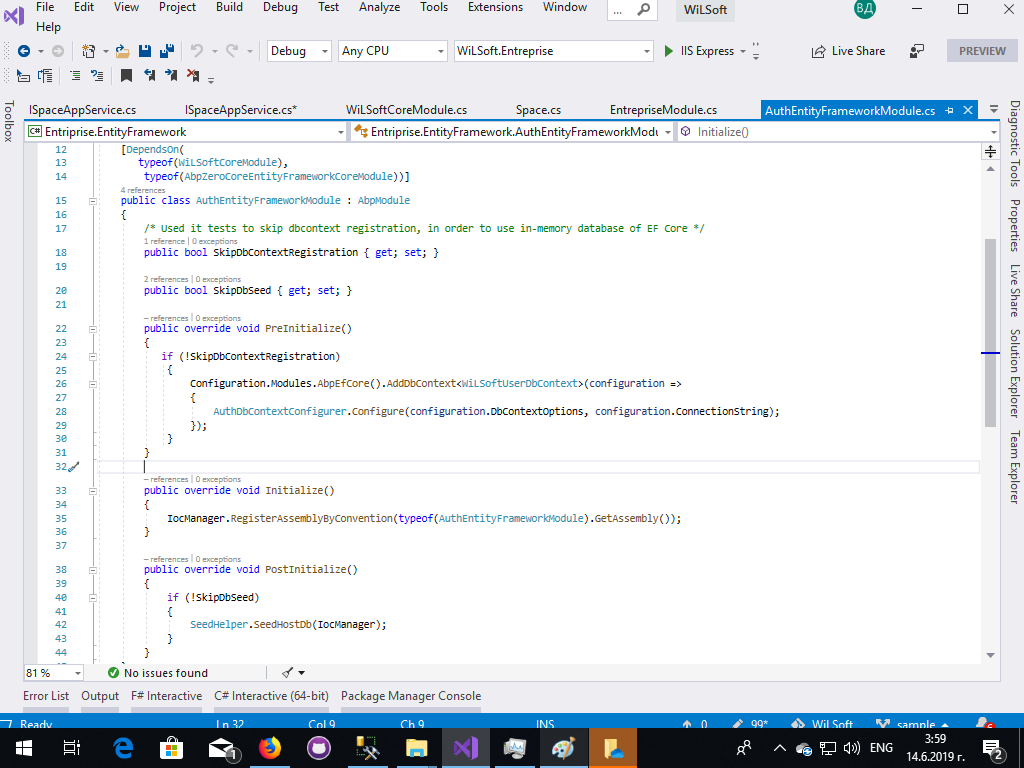Screen dimensions: 1024x768
Task: Click the vertical scrollbar thumb in editor
Action: [990, 333]
